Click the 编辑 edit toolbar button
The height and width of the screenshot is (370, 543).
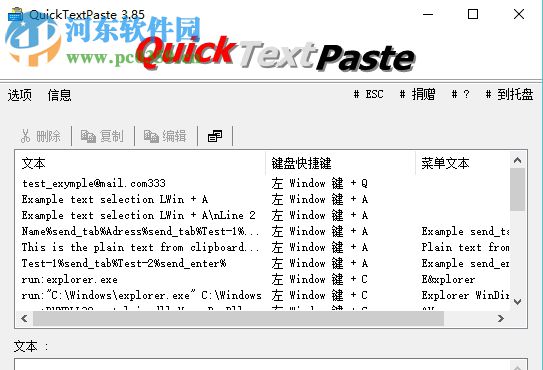point(165,136)
